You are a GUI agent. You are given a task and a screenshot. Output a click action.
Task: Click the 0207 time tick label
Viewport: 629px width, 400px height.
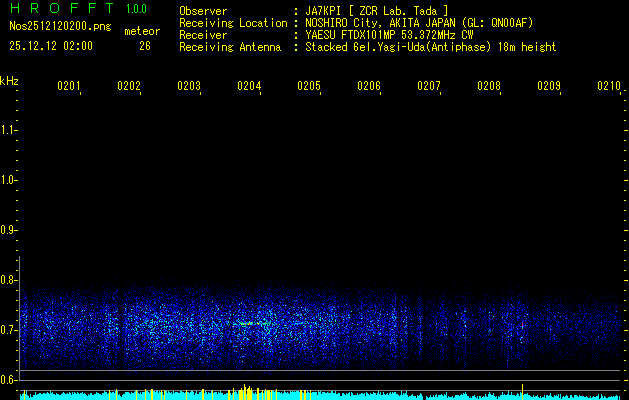(429, 86)
